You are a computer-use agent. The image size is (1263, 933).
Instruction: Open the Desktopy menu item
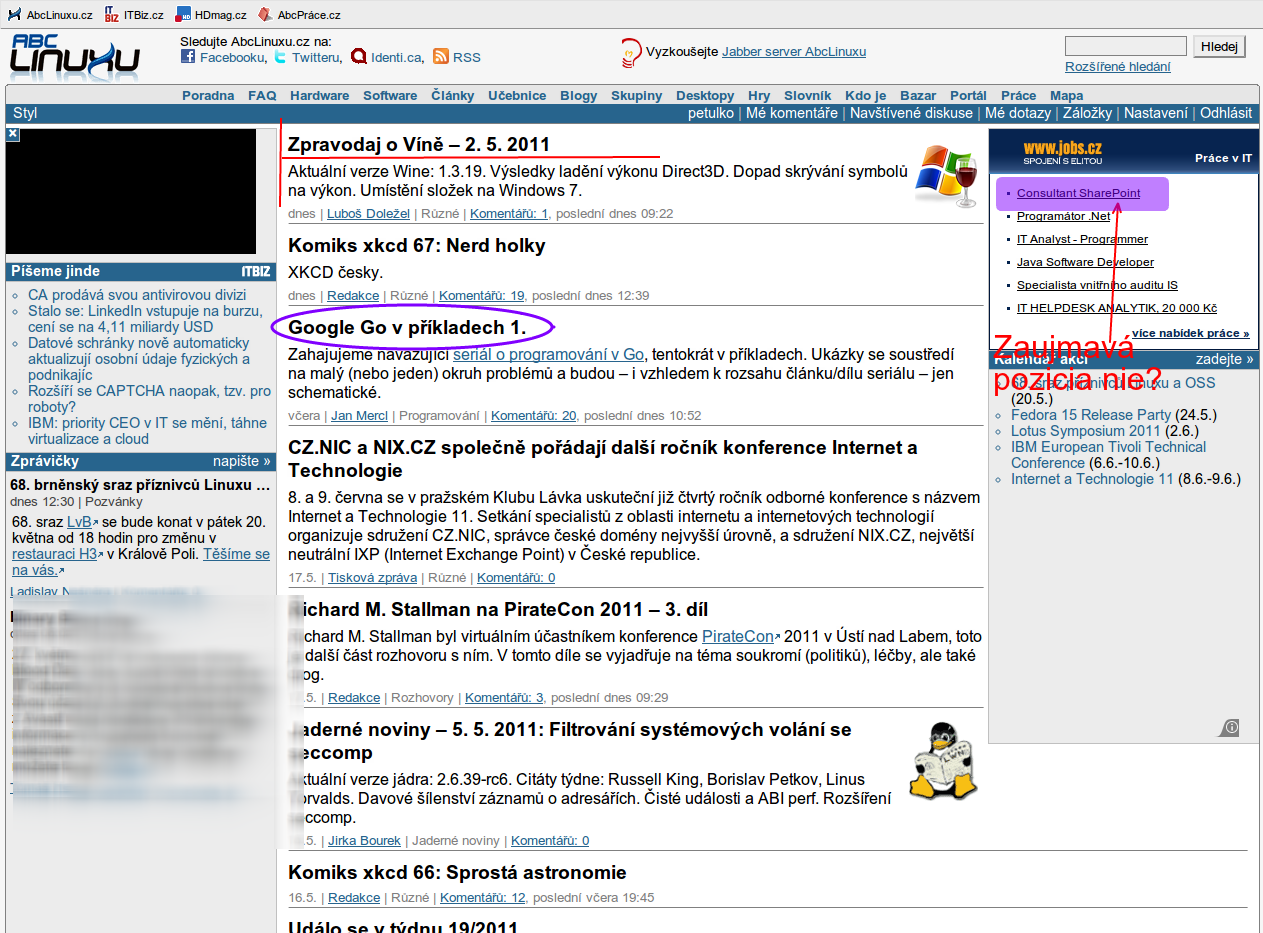pos(705,95)
